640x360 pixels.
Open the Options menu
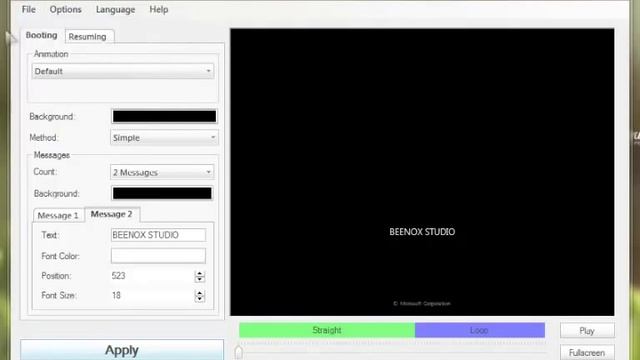(x=65, y=9)
